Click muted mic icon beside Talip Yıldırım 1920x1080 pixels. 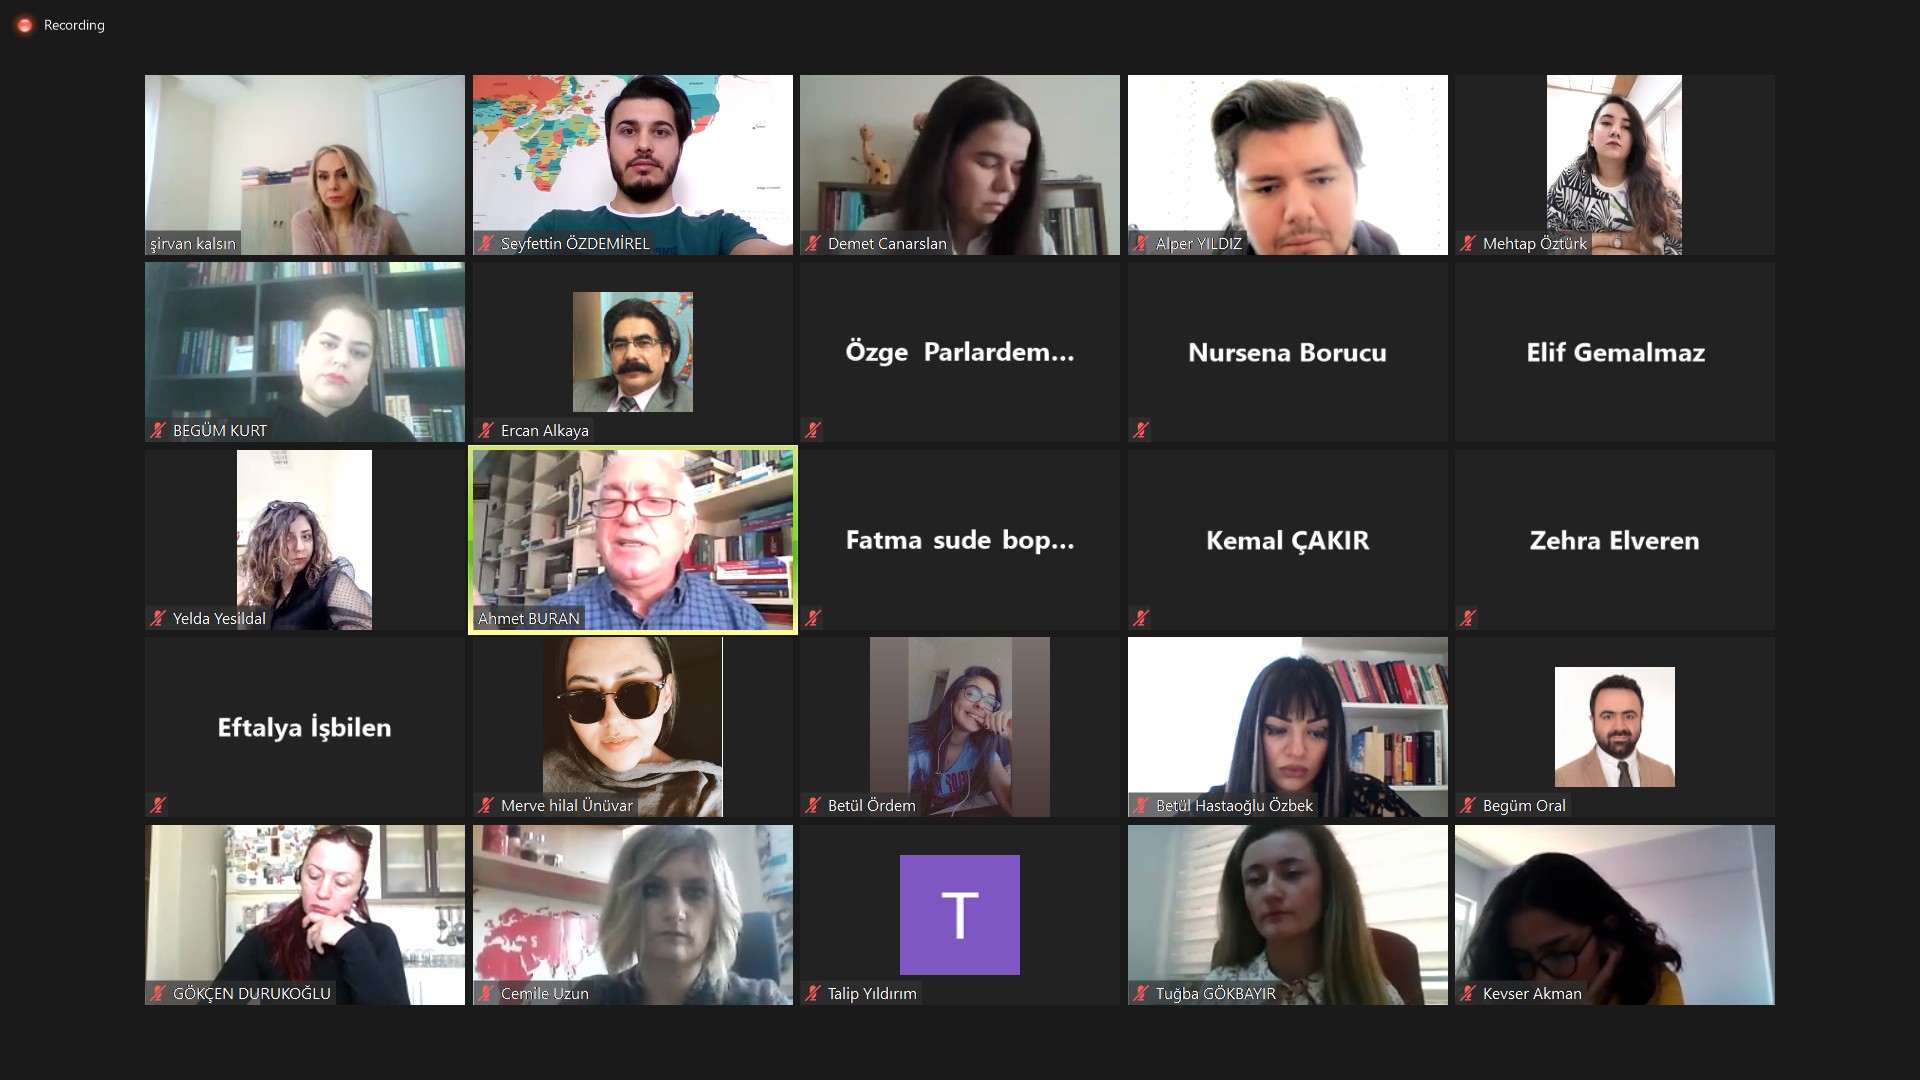(813, 993)
